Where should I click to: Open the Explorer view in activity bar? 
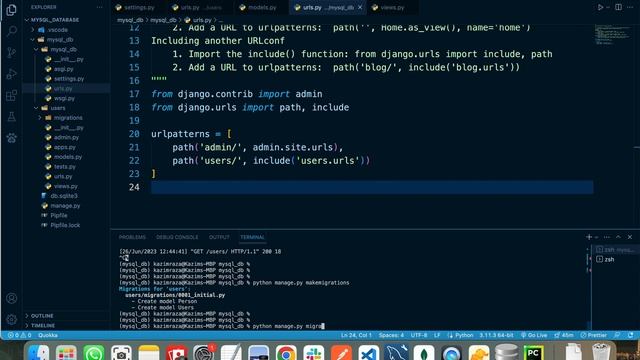[x=11, y=9]
